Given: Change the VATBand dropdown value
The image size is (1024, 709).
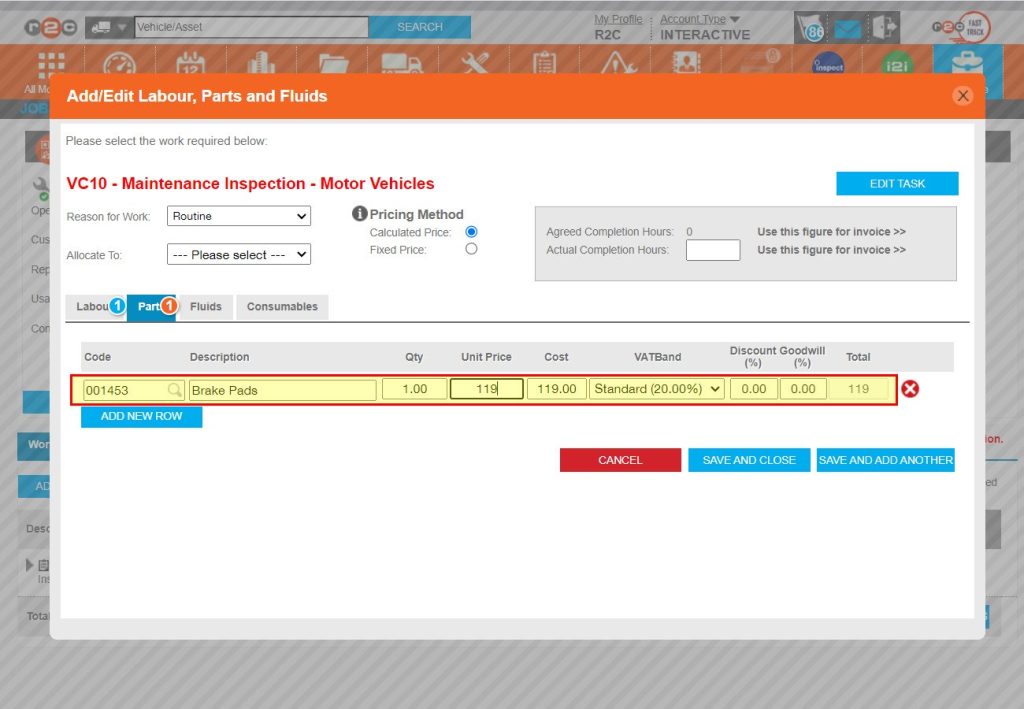Looking at the screenshot, I should click(657, 388).
